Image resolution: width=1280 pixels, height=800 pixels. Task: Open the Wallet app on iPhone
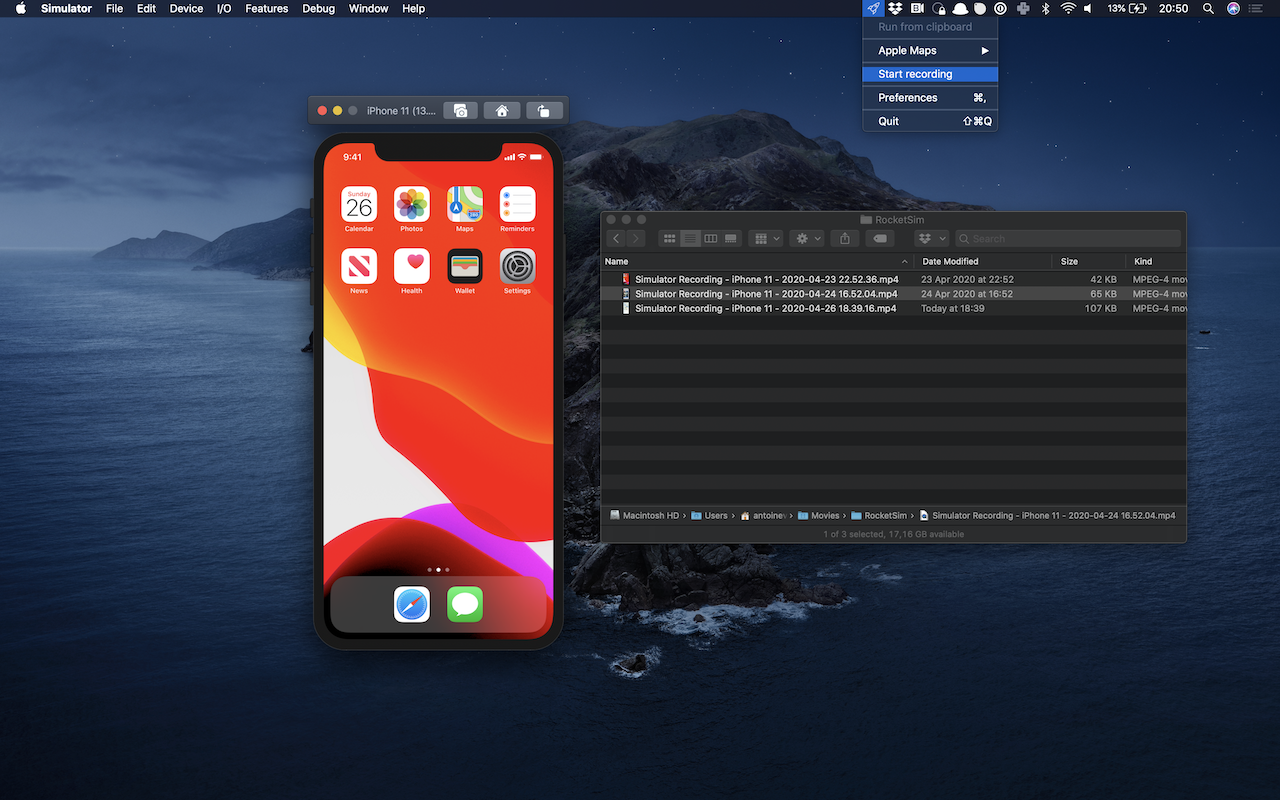(x=465, y=266)
